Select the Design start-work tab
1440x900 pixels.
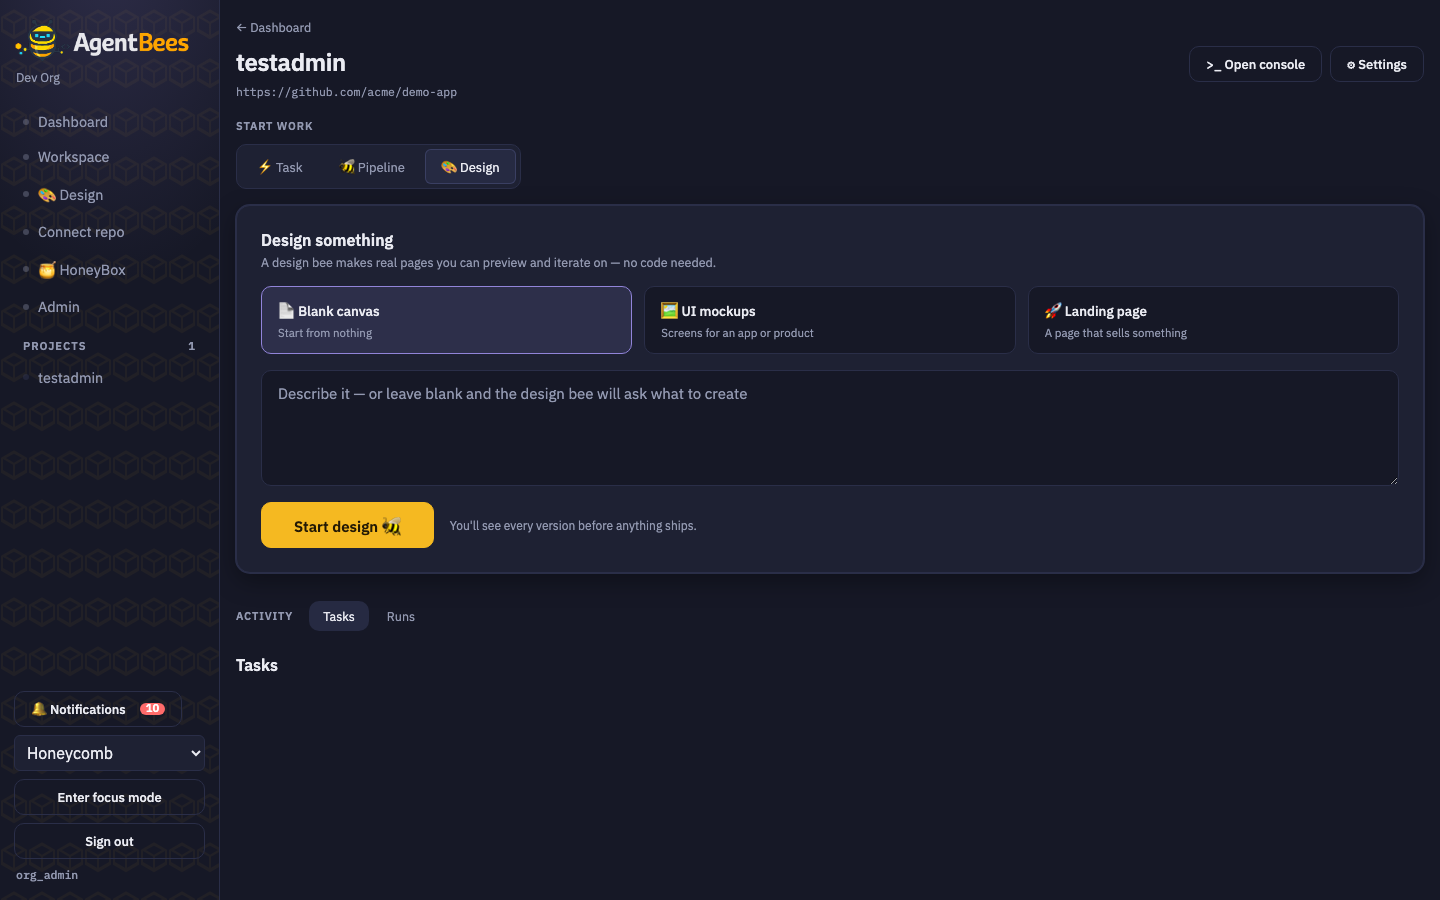pos(470,167)
